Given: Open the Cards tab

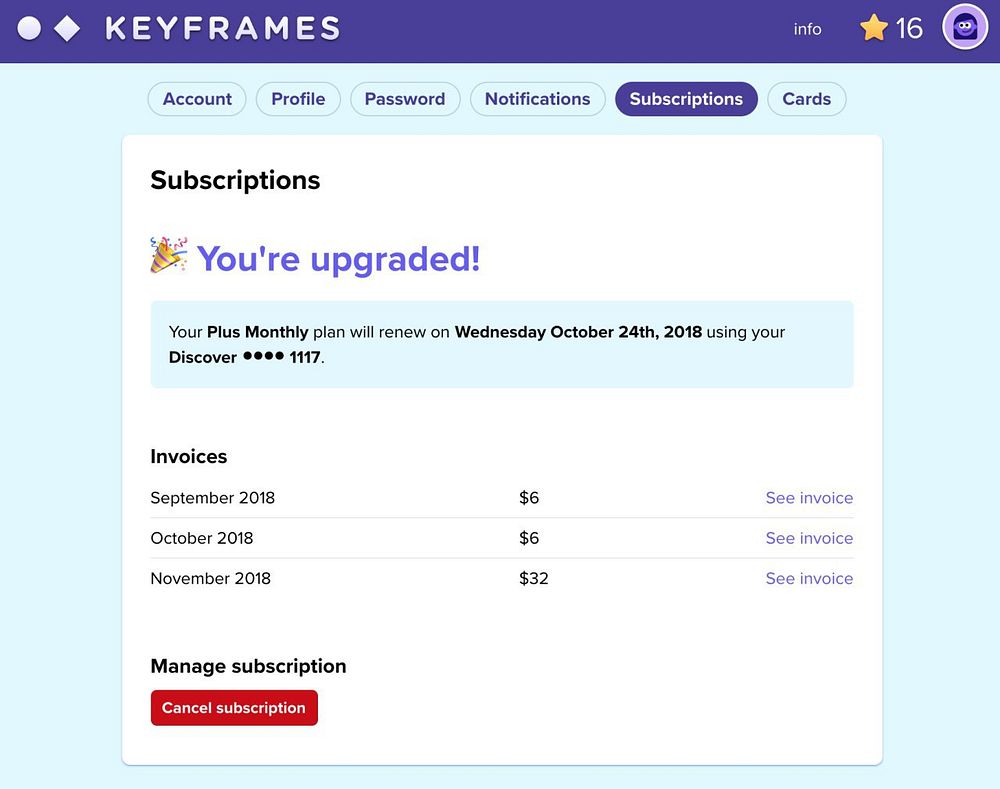Looking at the screenshot, I should [x=807, y=99].
